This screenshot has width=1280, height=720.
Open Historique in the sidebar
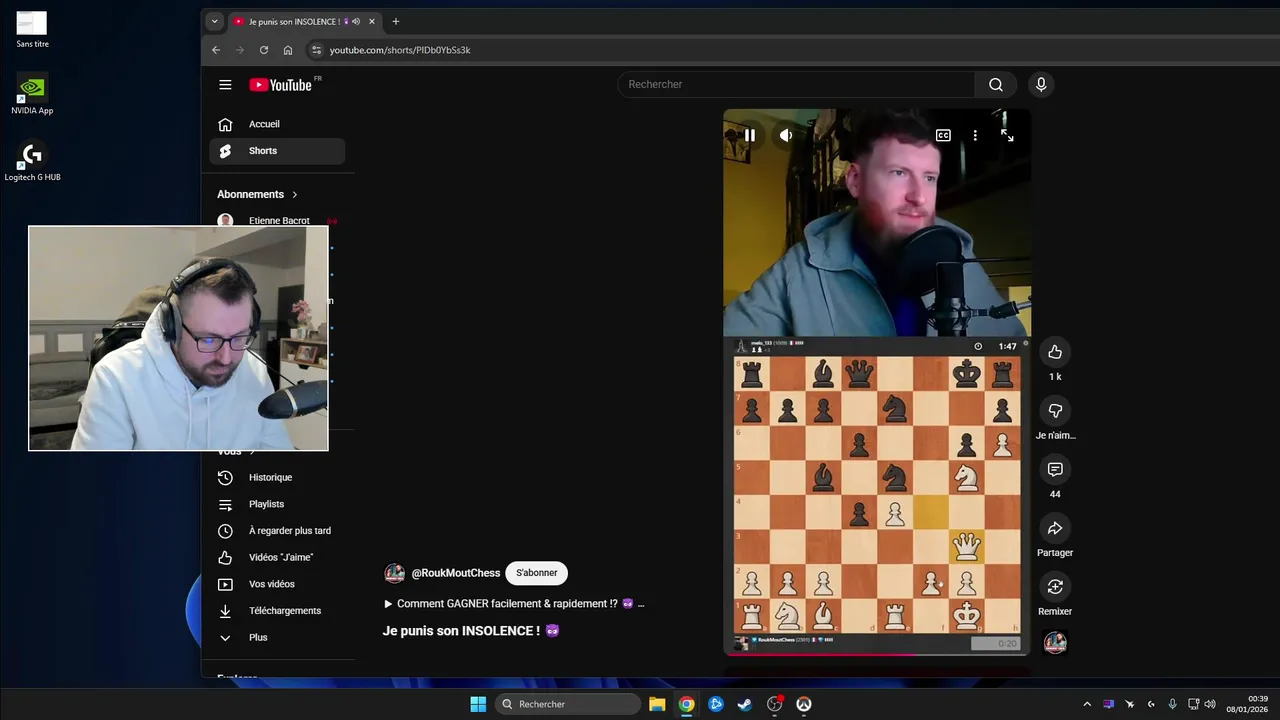coord(277,478)
